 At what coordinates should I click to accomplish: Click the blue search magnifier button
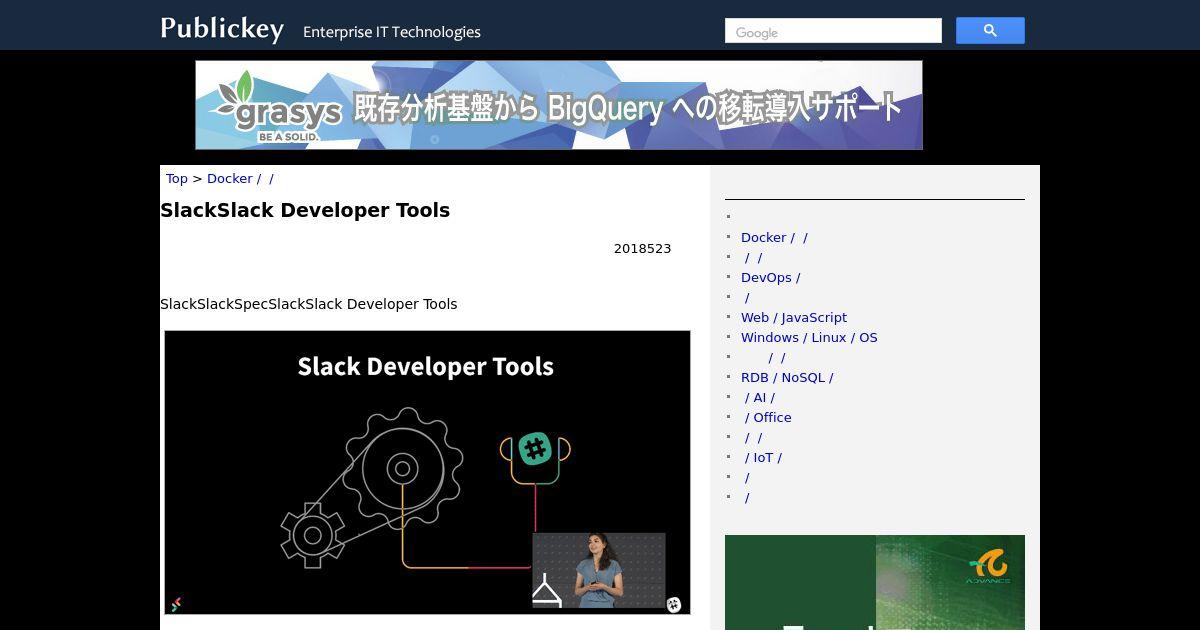(x=990, y=31)
